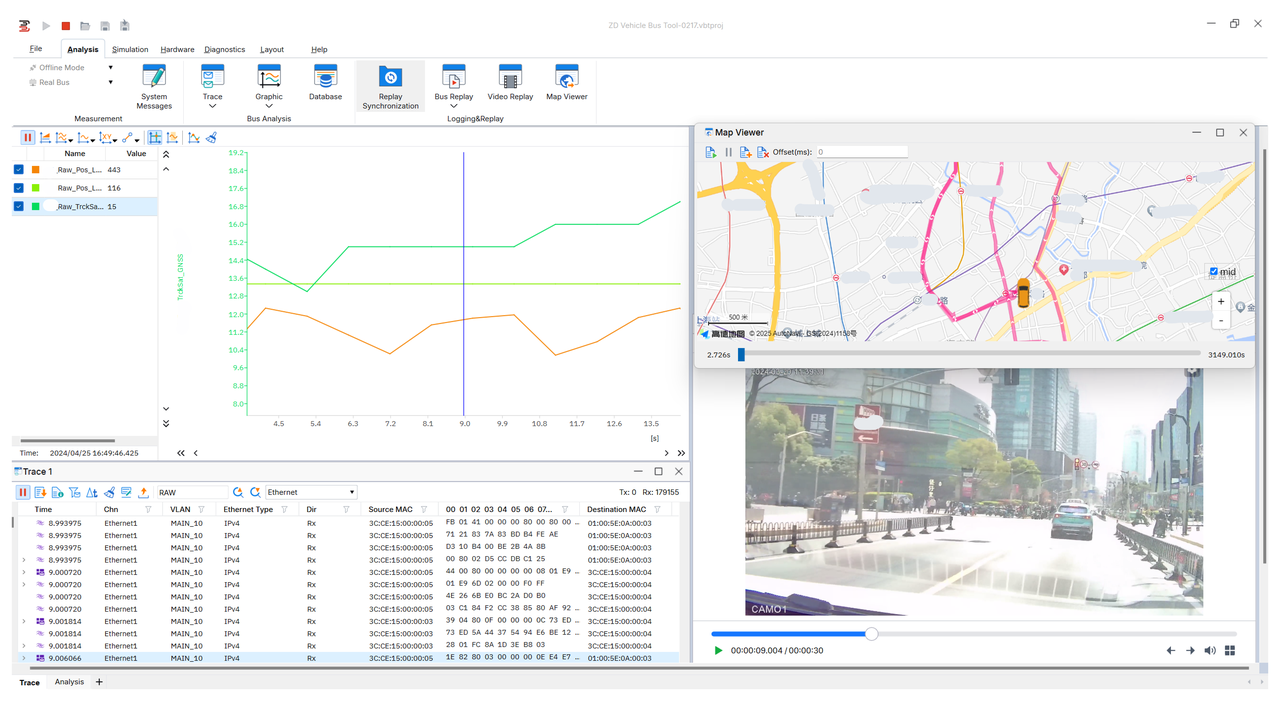This screenshot has height=701, width=1280.
Task: Toggle the first Raw_Pos_L signal checkbox
Action: (19, 170)
